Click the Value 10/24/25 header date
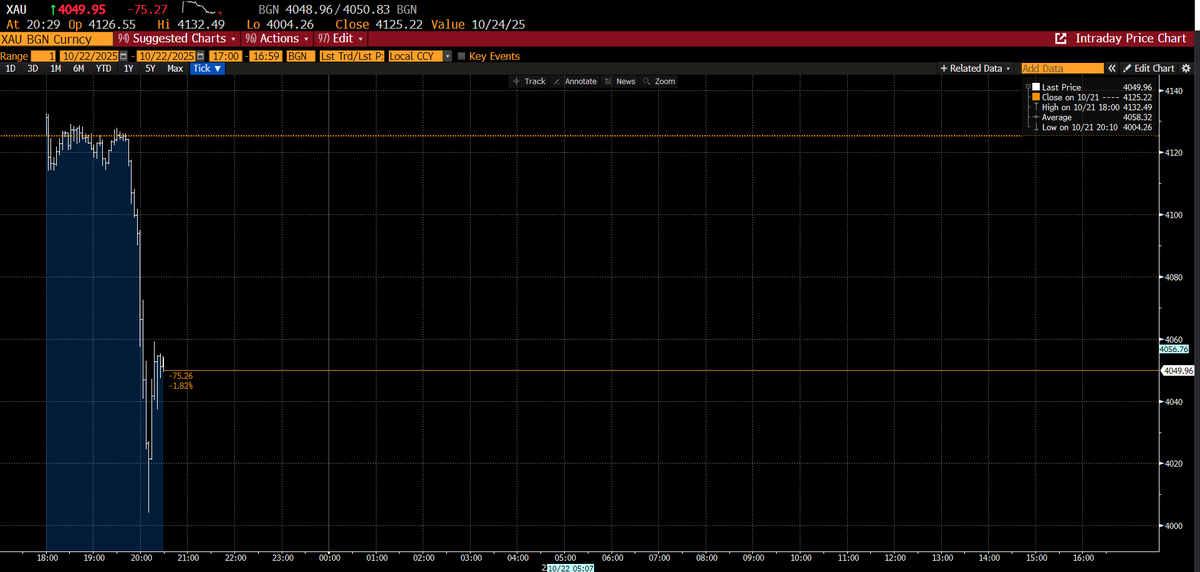Viewport: 1200px width, 572px height. coord(479,23)
